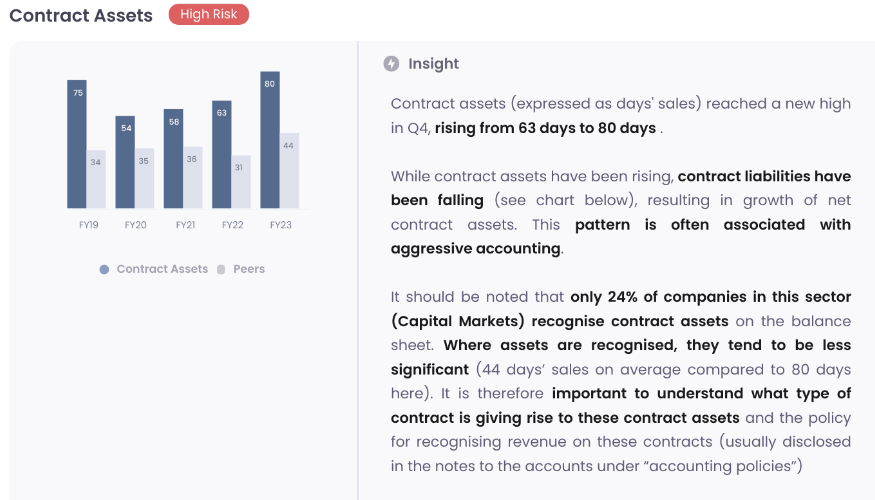Click the FY19 axis label
Viewport: 875px width, 500px height.
(88, 225)
